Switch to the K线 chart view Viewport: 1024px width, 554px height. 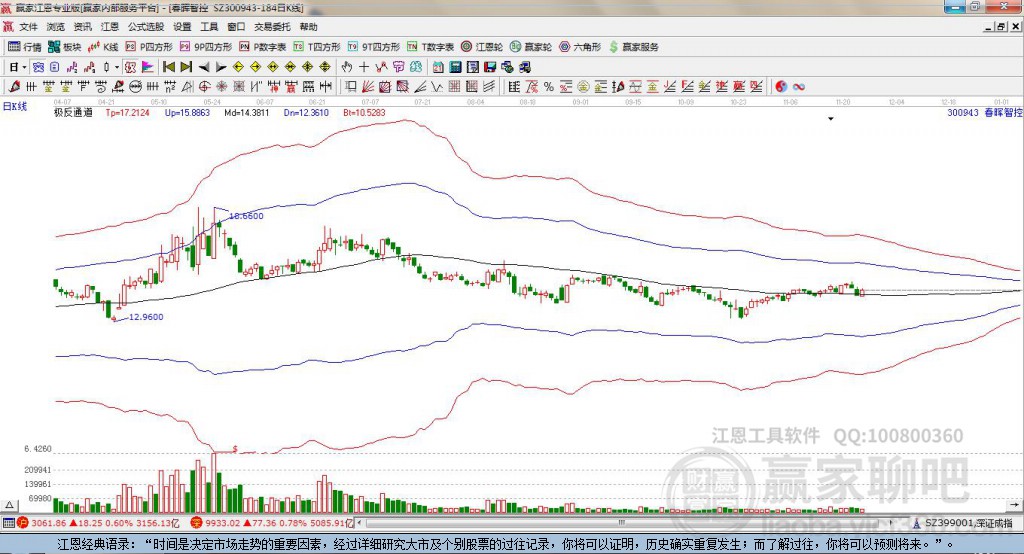click(x=103, y=47)
